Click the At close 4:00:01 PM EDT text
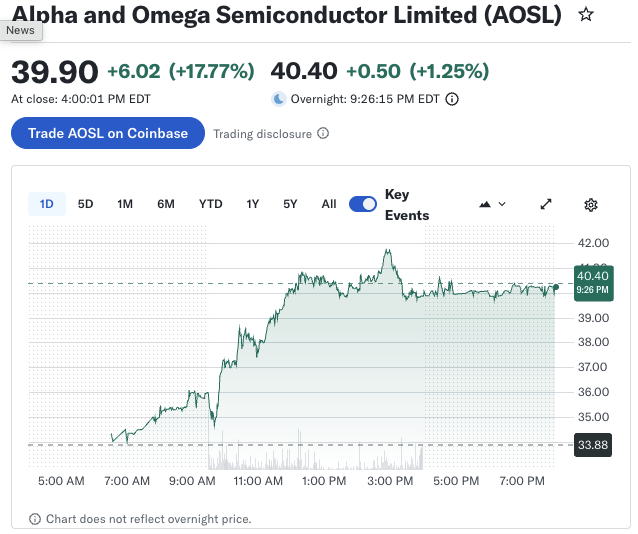The image size is (638, 534). 81,99
